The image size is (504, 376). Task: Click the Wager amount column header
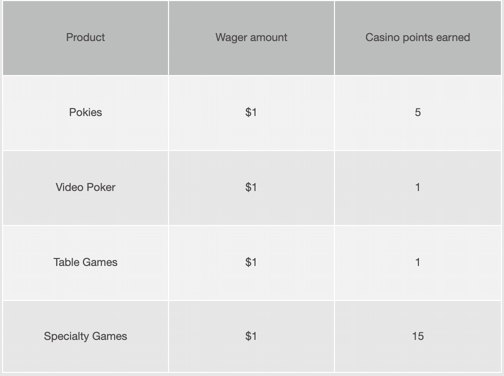click(x=251, y=37)
